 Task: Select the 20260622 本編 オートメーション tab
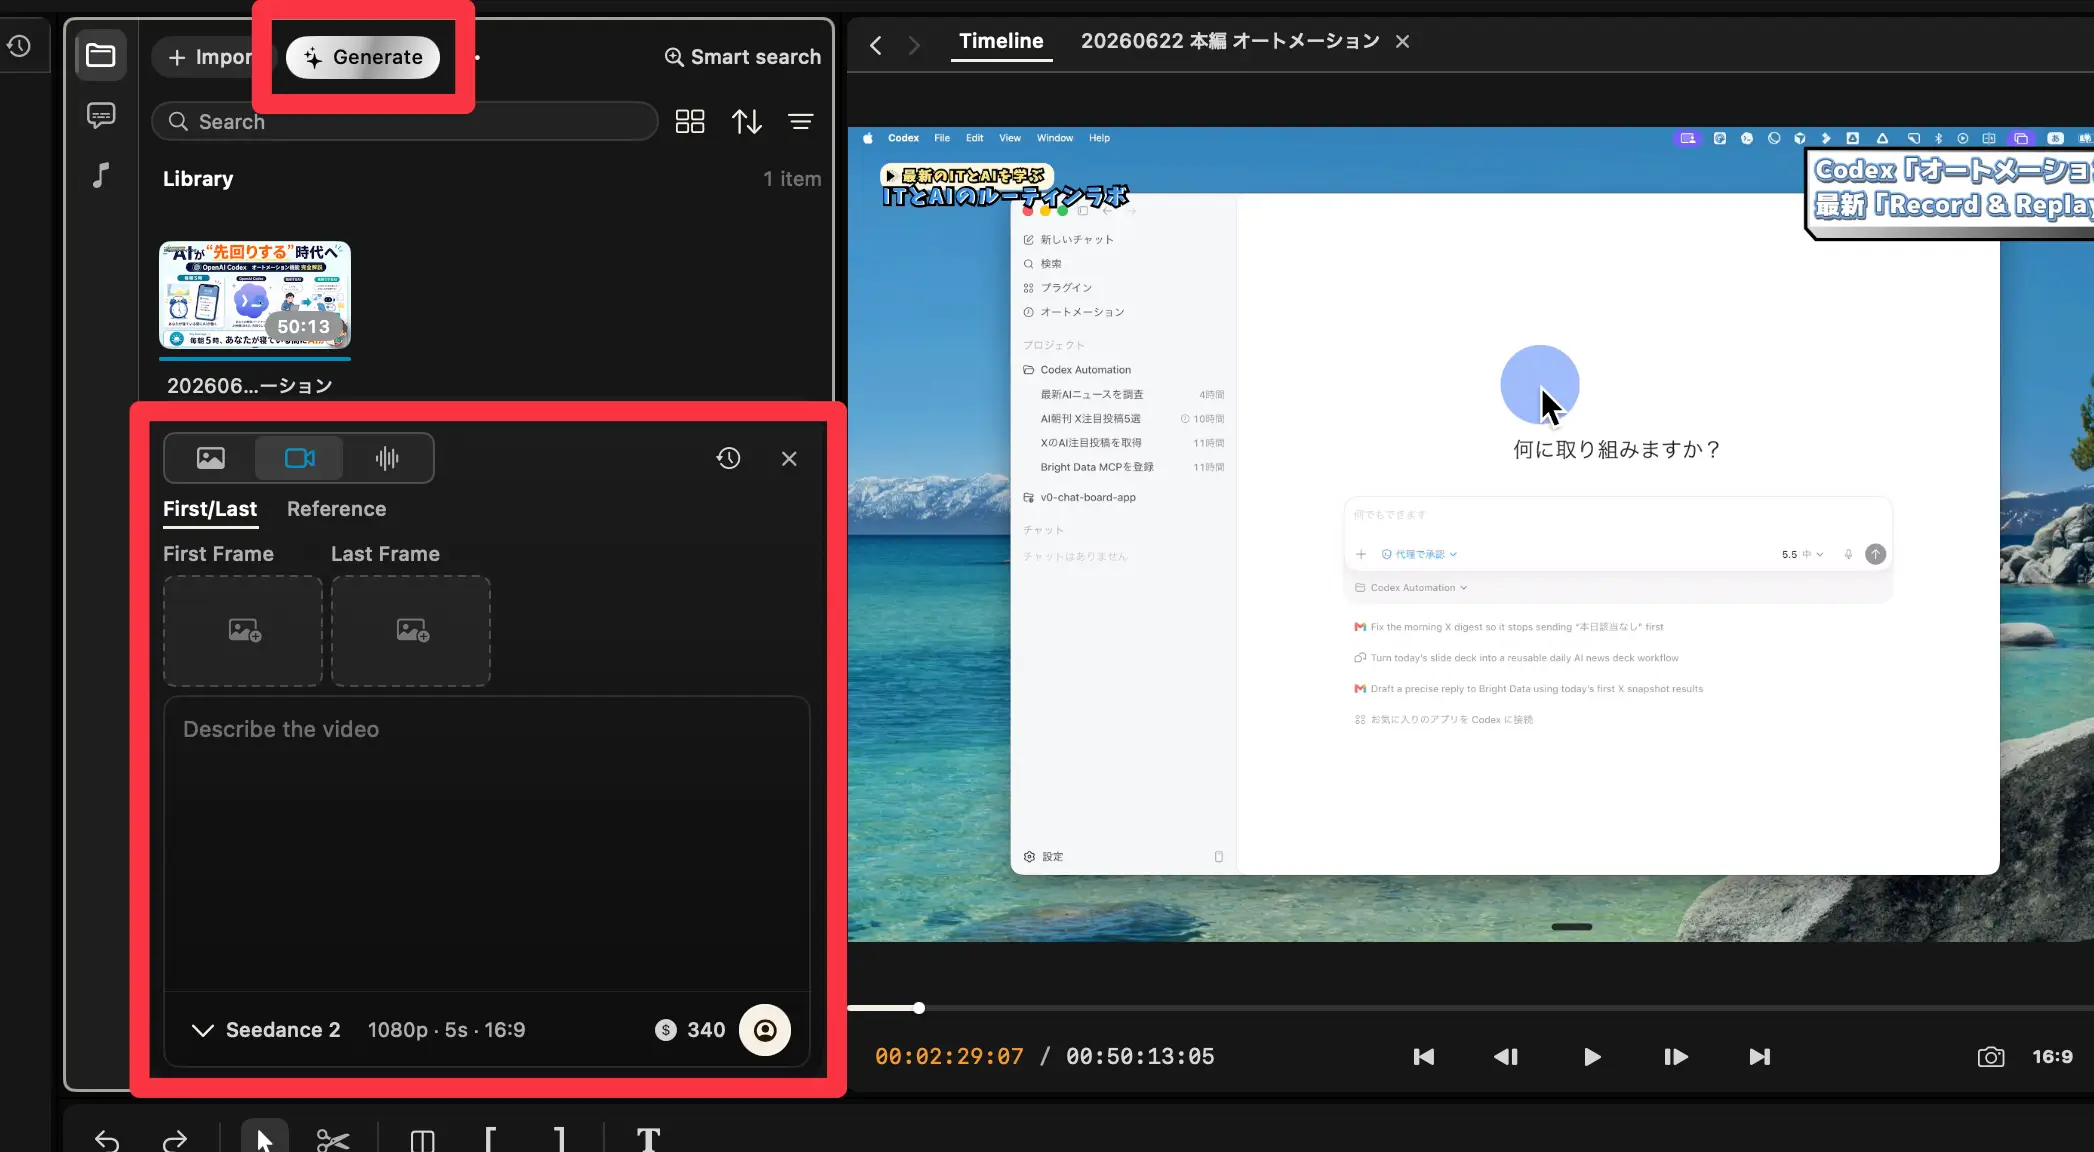coord(1230,41)
